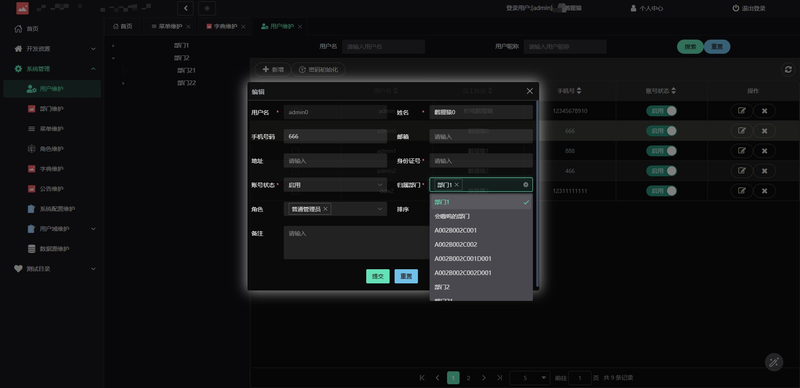Expand the 开发资源 sidebar menu
Viewport: 800px width, 388px height.
[54, 48]
